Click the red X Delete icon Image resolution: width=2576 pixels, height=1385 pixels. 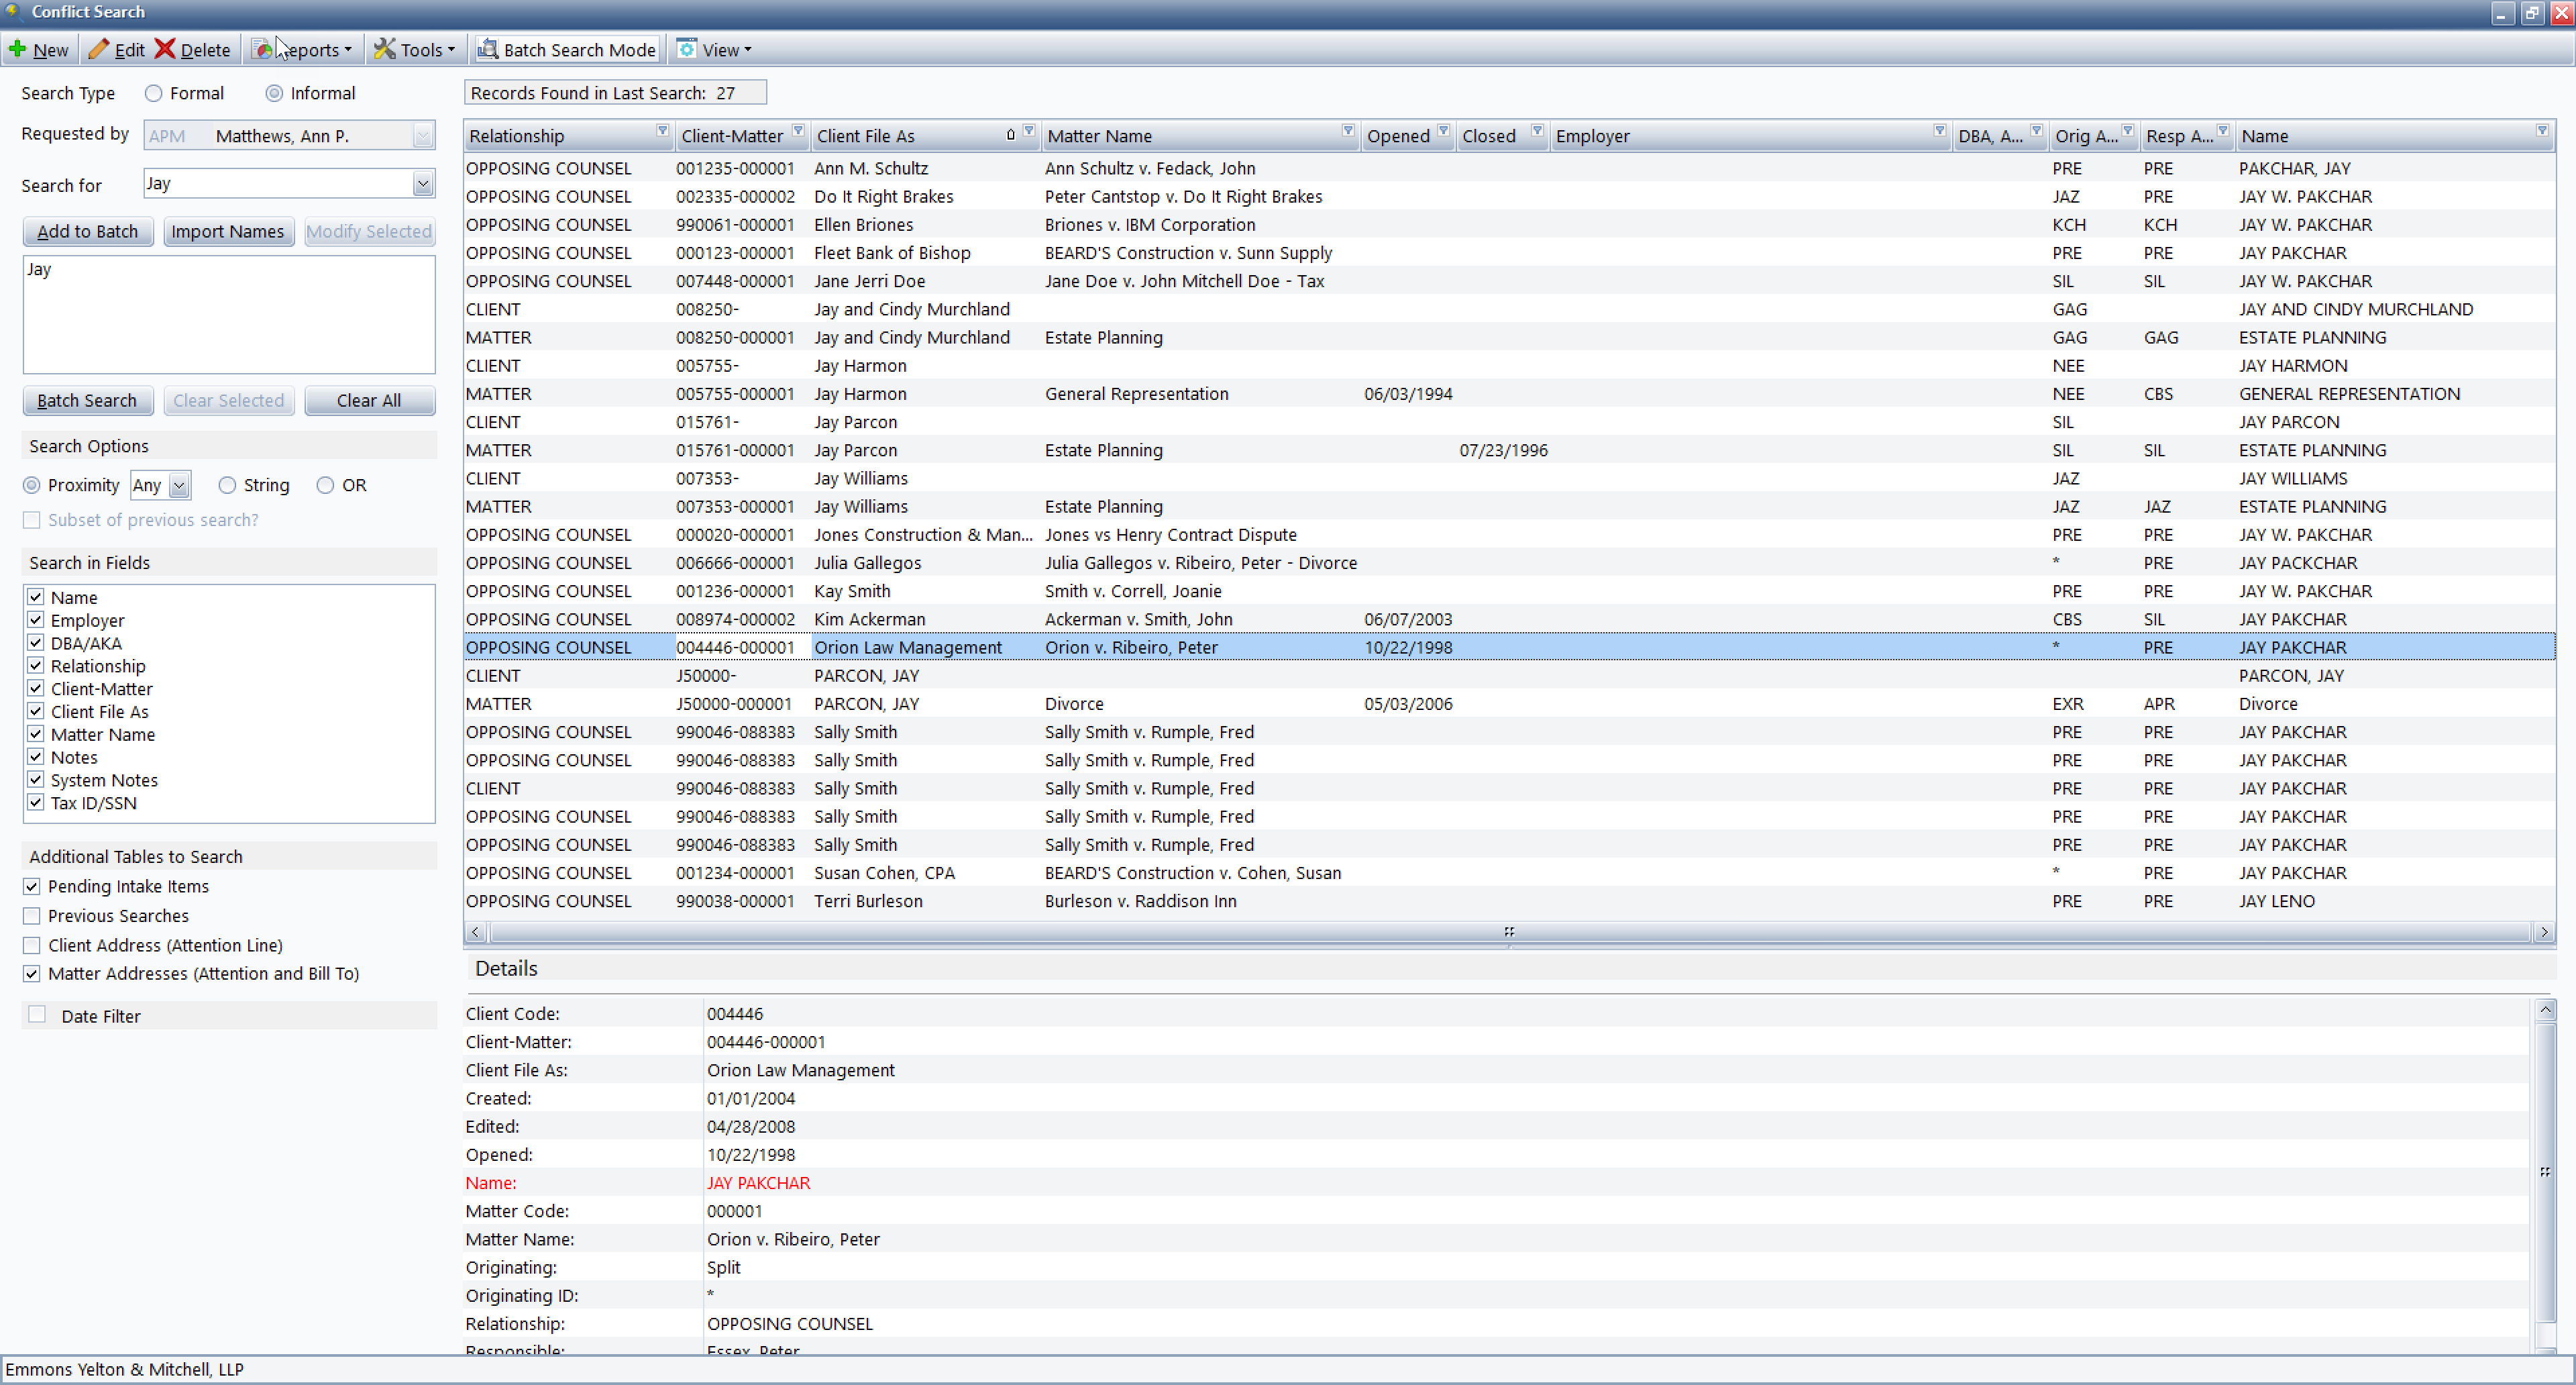165,49
